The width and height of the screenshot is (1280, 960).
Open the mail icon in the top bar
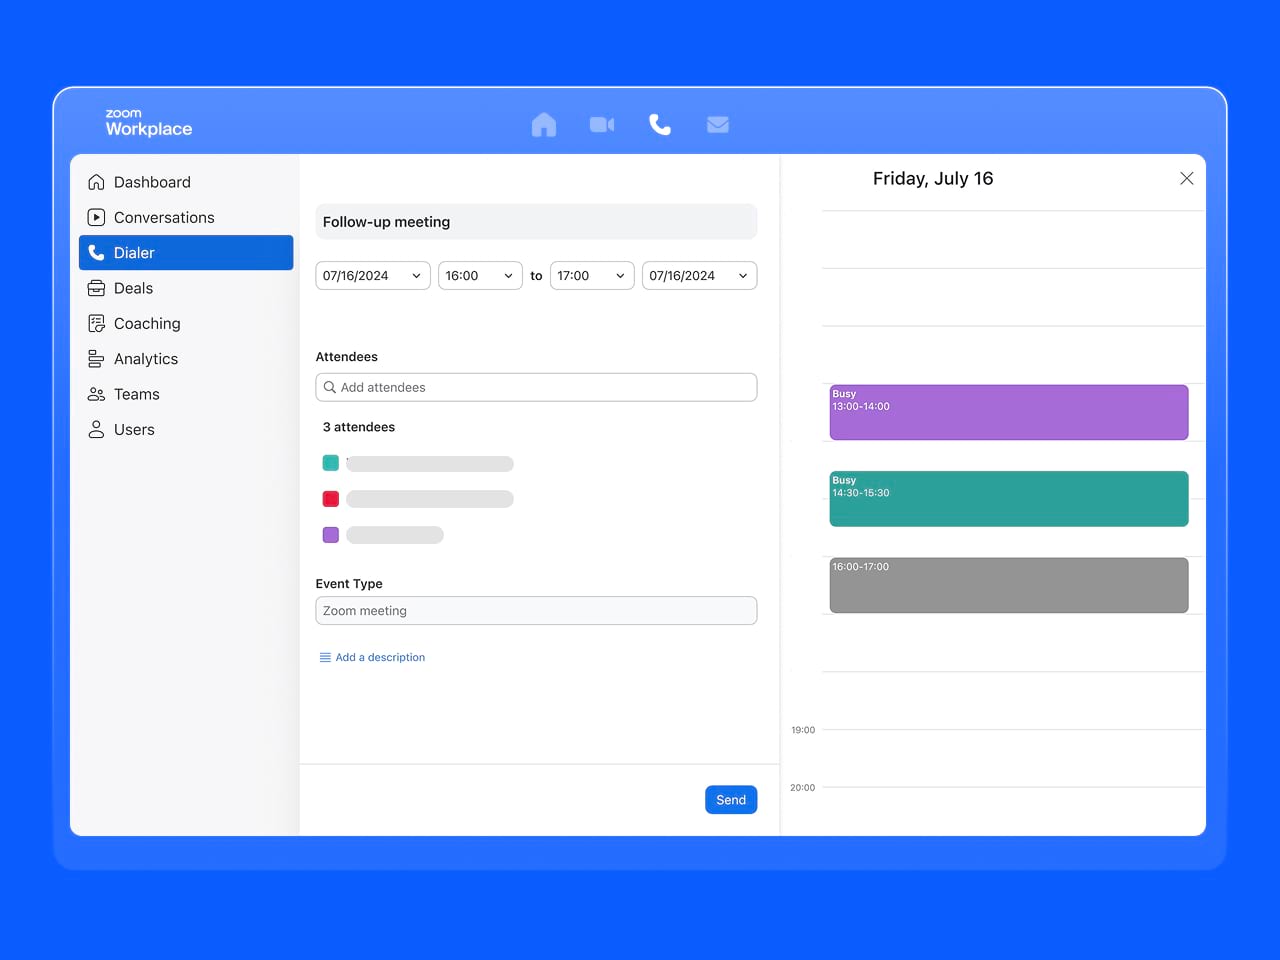pyautogui.click(x=717, y=124)
